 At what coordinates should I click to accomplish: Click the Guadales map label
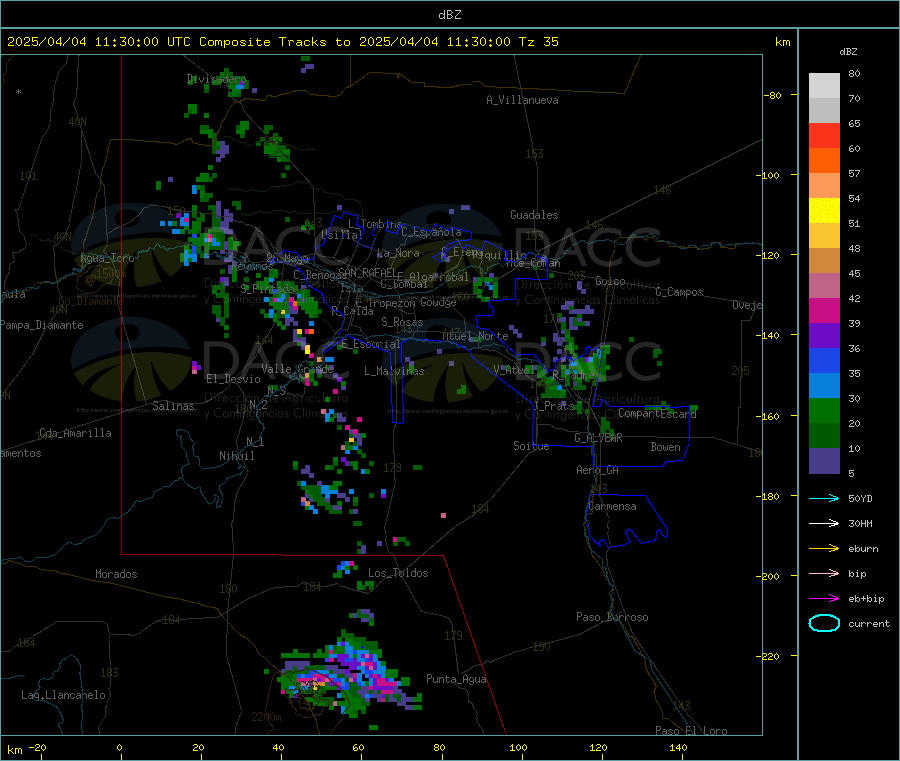pos(534,215)
